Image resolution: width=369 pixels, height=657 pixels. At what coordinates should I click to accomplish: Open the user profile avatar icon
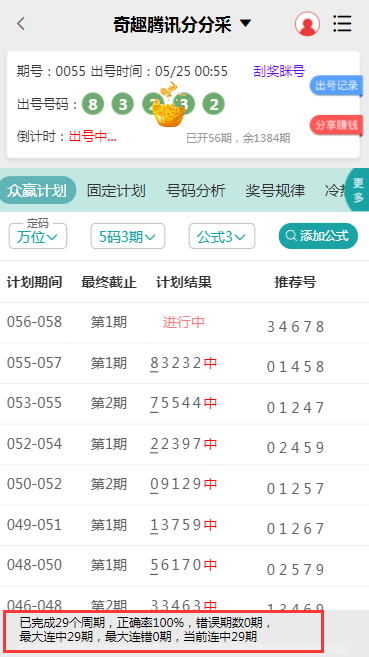307,24
